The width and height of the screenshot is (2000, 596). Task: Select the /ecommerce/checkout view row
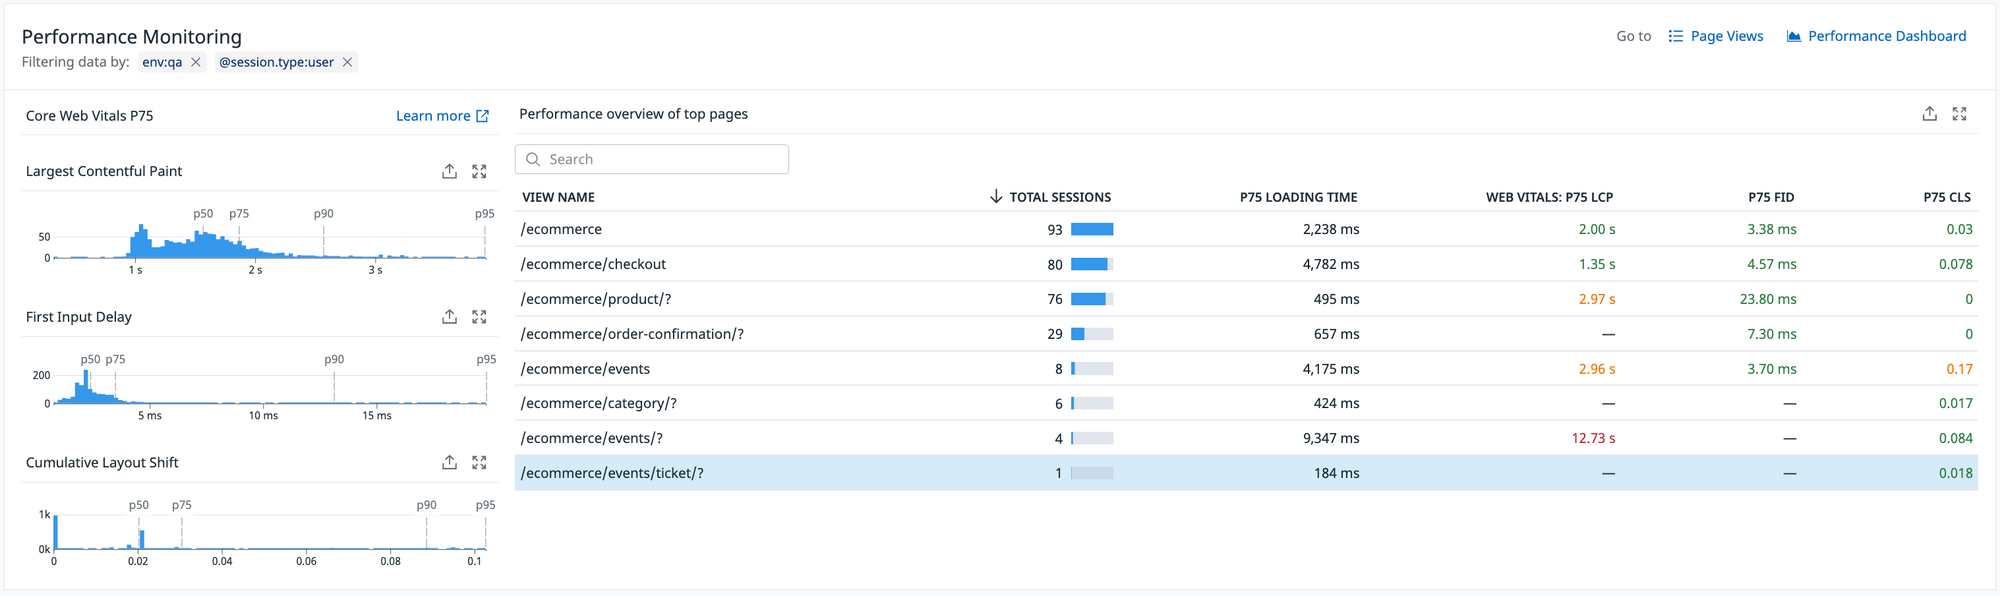(593, 264)
